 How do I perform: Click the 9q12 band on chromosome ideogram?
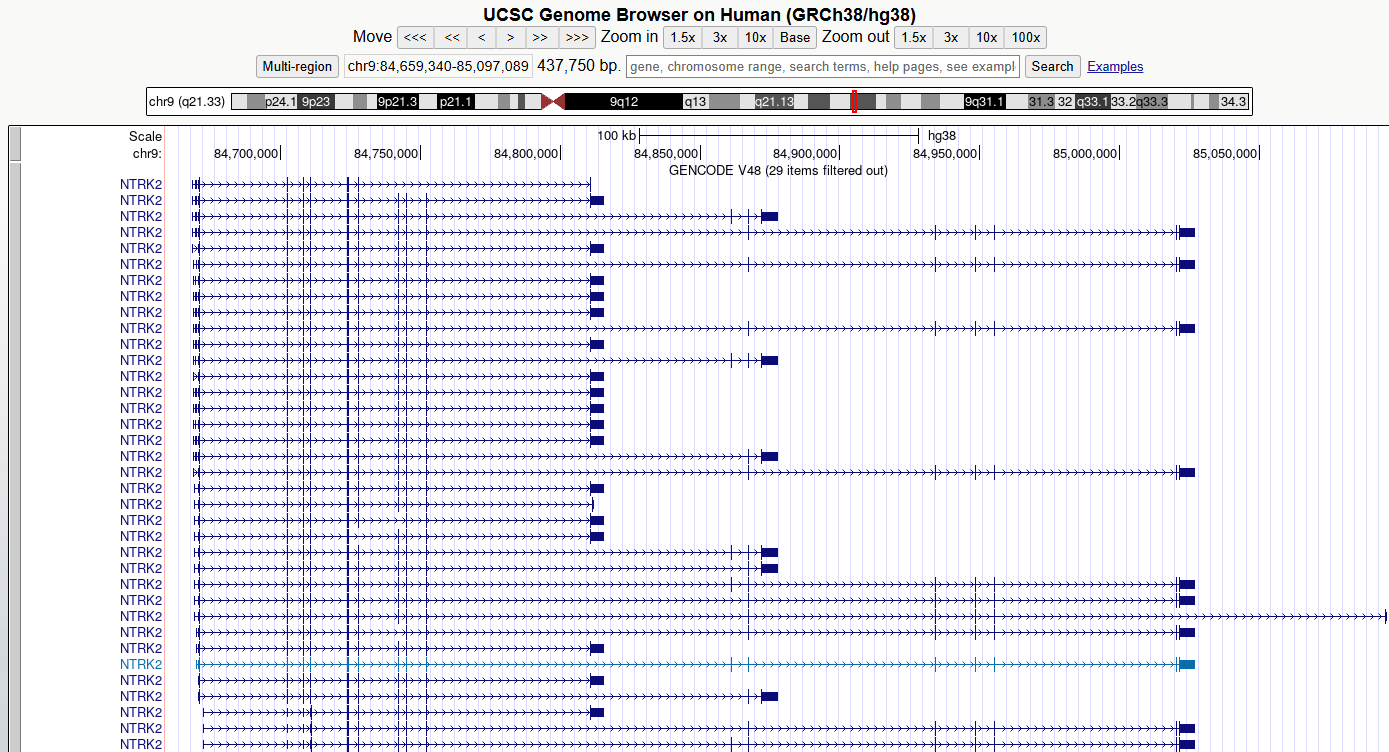click(624, 102)
